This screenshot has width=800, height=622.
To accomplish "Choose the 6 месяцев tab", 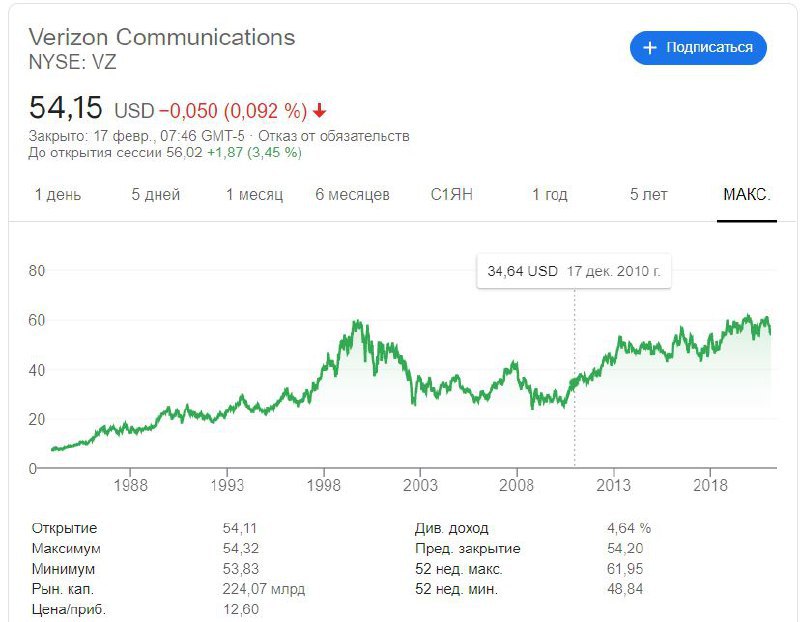I will (x=352, y=194).
